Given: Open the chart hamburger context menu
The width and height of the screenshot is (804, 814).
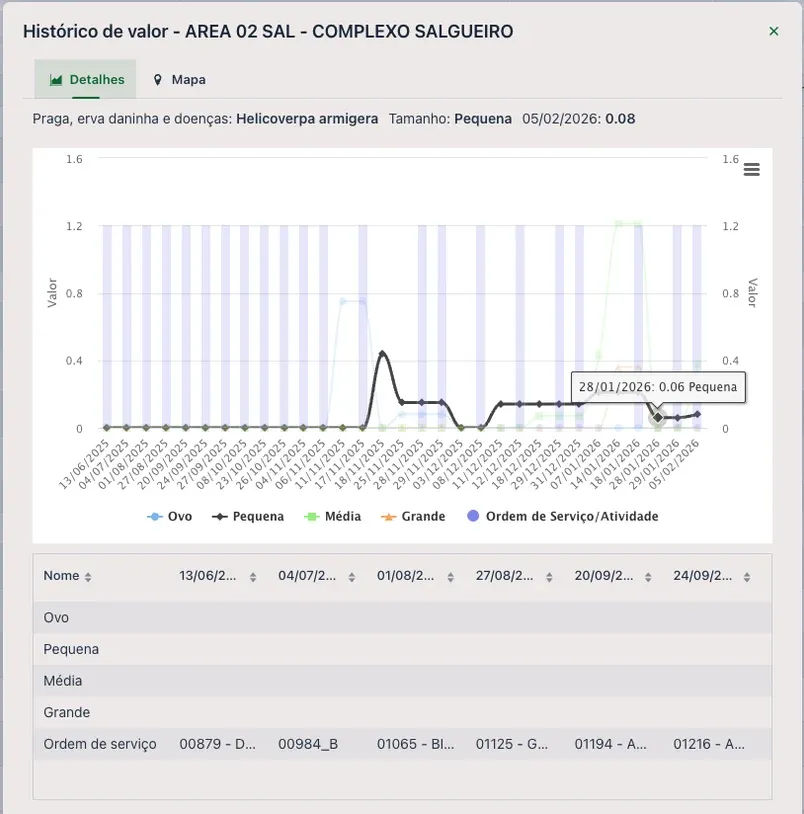Looking at the screenshot, I should [x=751, y=169].
